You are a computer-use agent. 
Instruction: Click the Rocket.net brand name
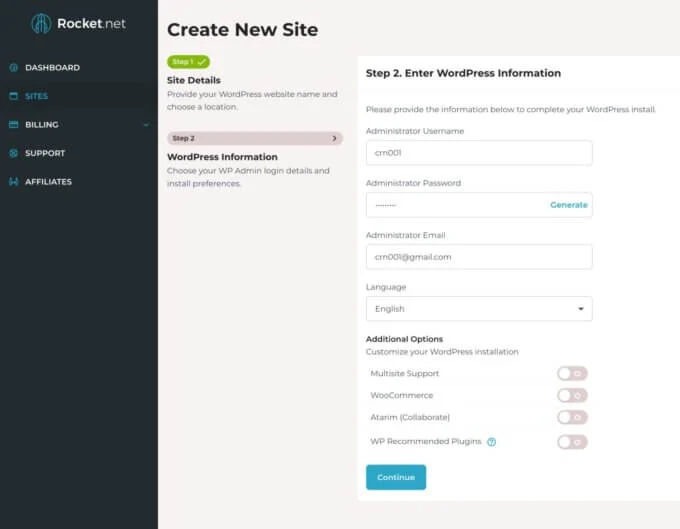[x=91, y=23]
